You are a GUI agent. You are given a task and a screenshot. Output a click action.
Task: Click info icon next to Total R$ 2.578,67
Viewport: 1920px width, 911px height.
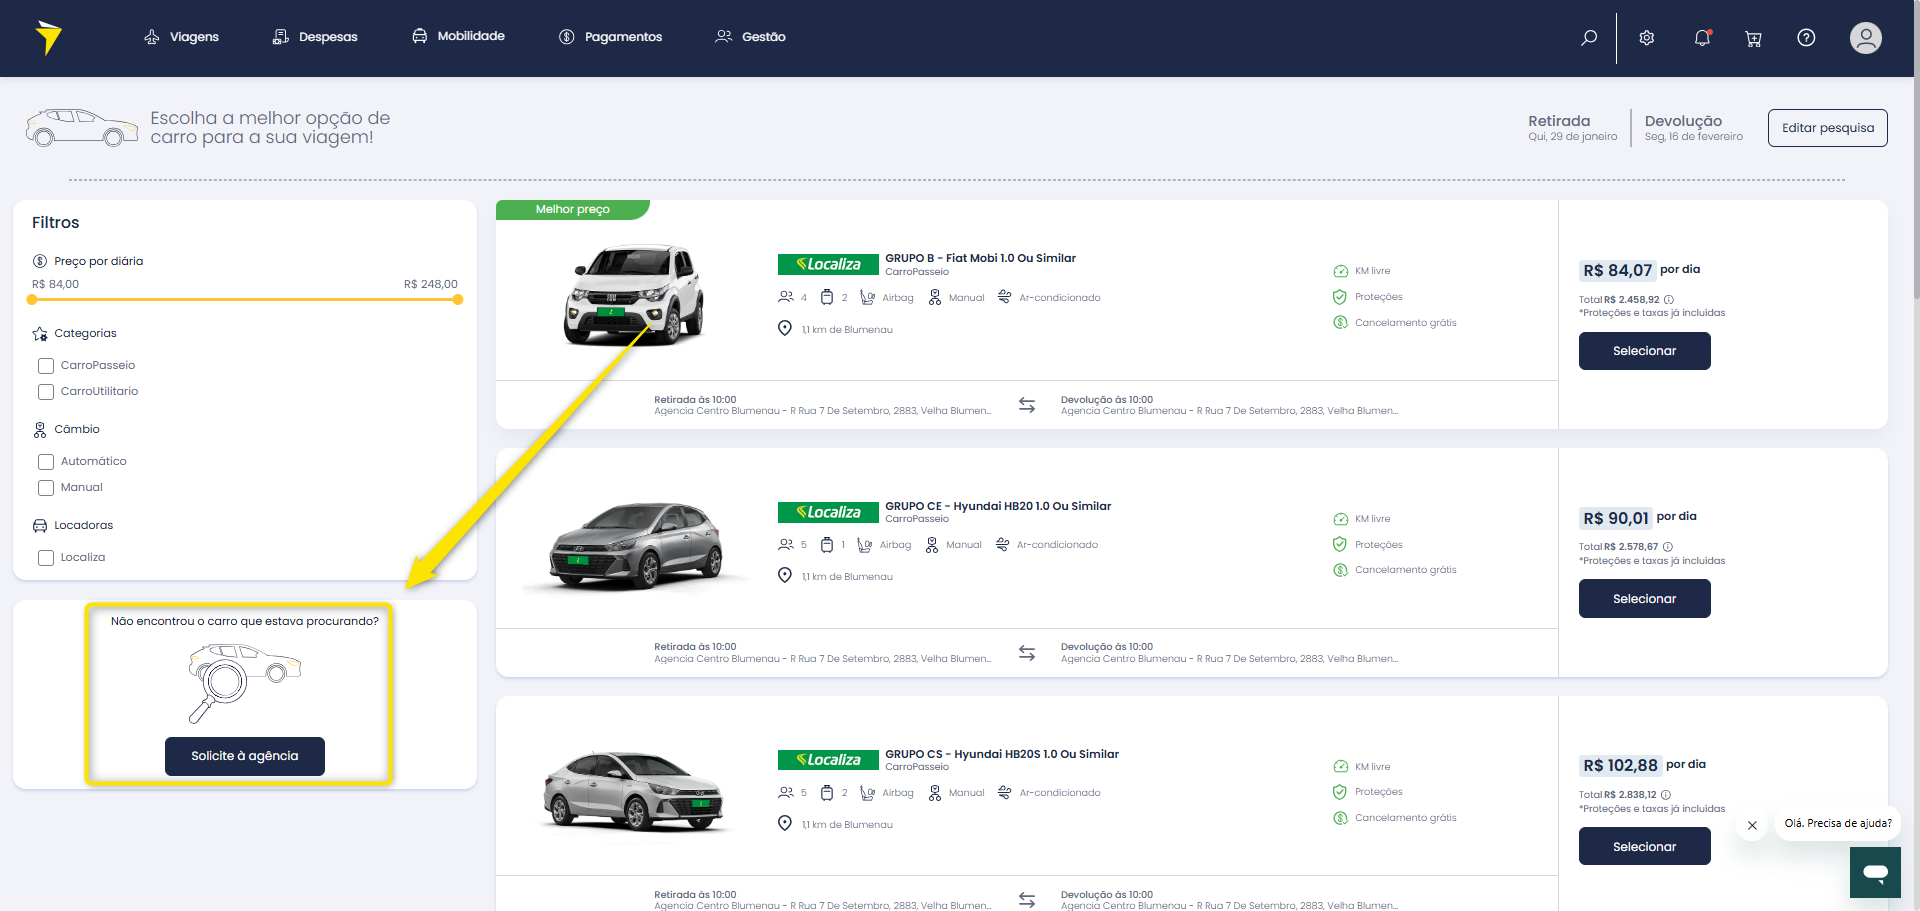tap(1668, 547)
